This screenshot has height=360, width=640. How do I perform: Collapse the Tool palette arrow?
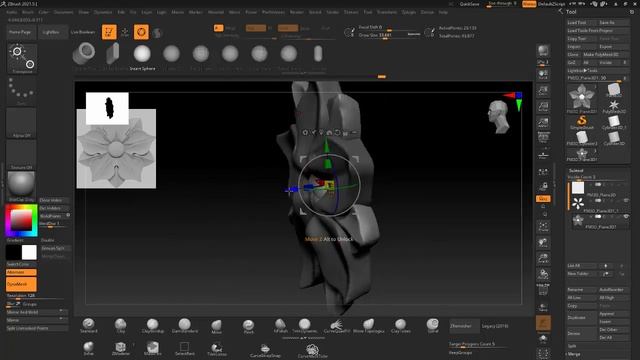[561, 11]
